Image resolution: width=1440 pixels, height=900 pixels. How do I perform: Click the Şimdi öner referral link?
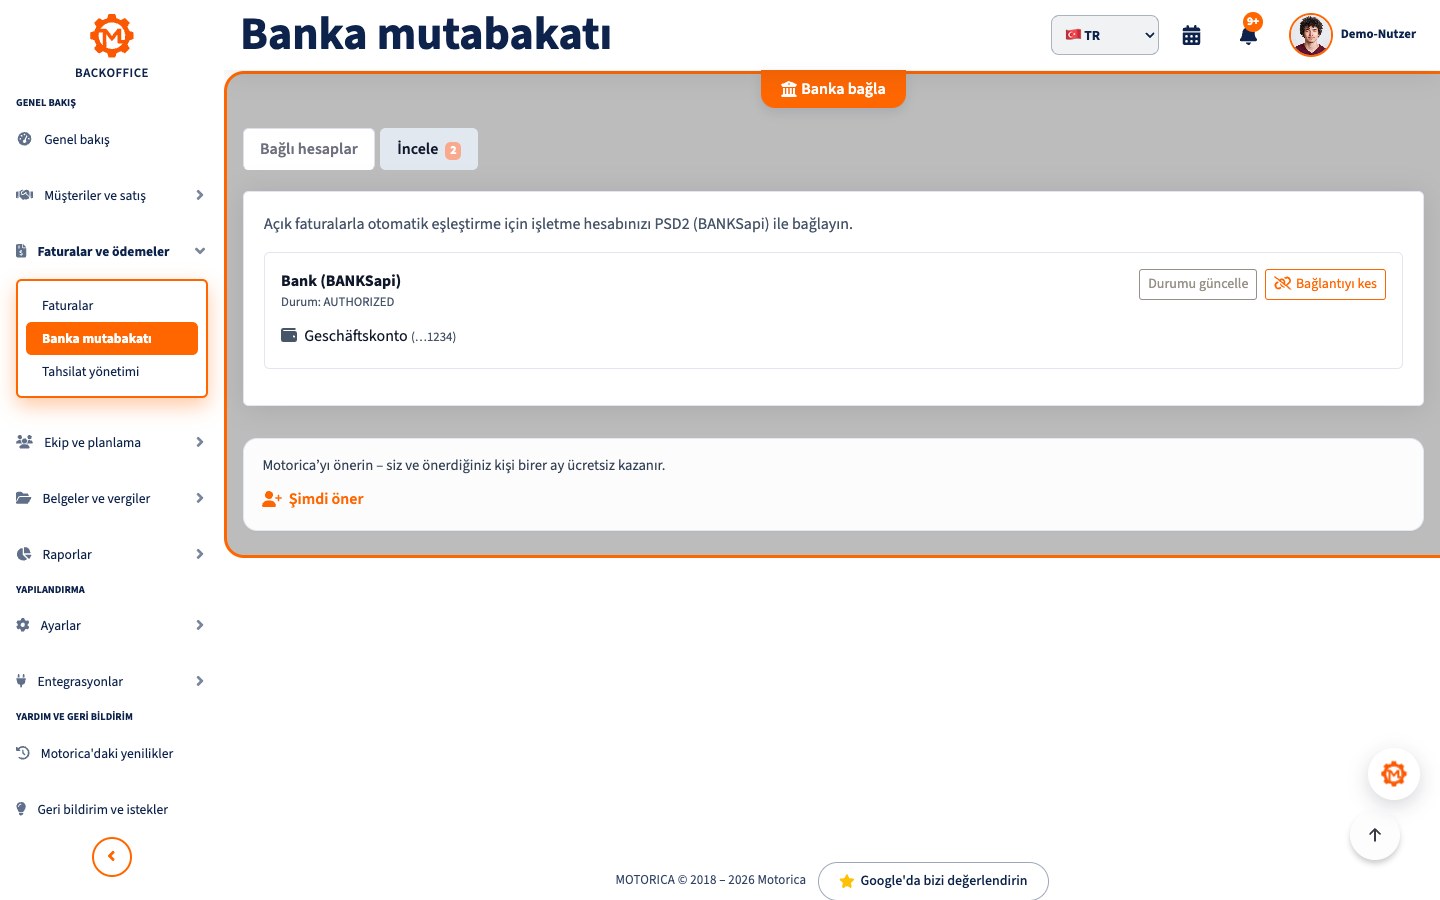326,499
